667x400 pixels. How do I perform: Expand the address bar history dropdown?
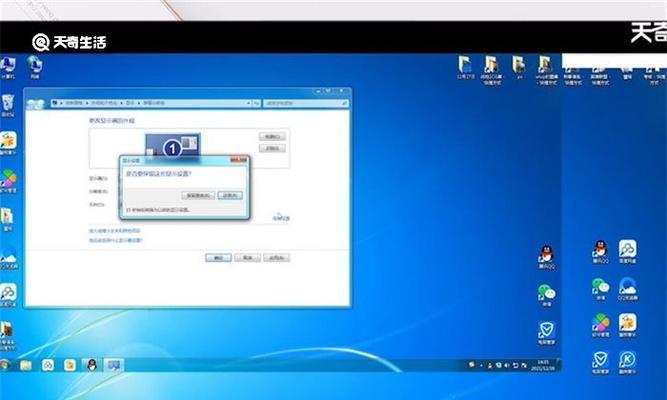248,103
